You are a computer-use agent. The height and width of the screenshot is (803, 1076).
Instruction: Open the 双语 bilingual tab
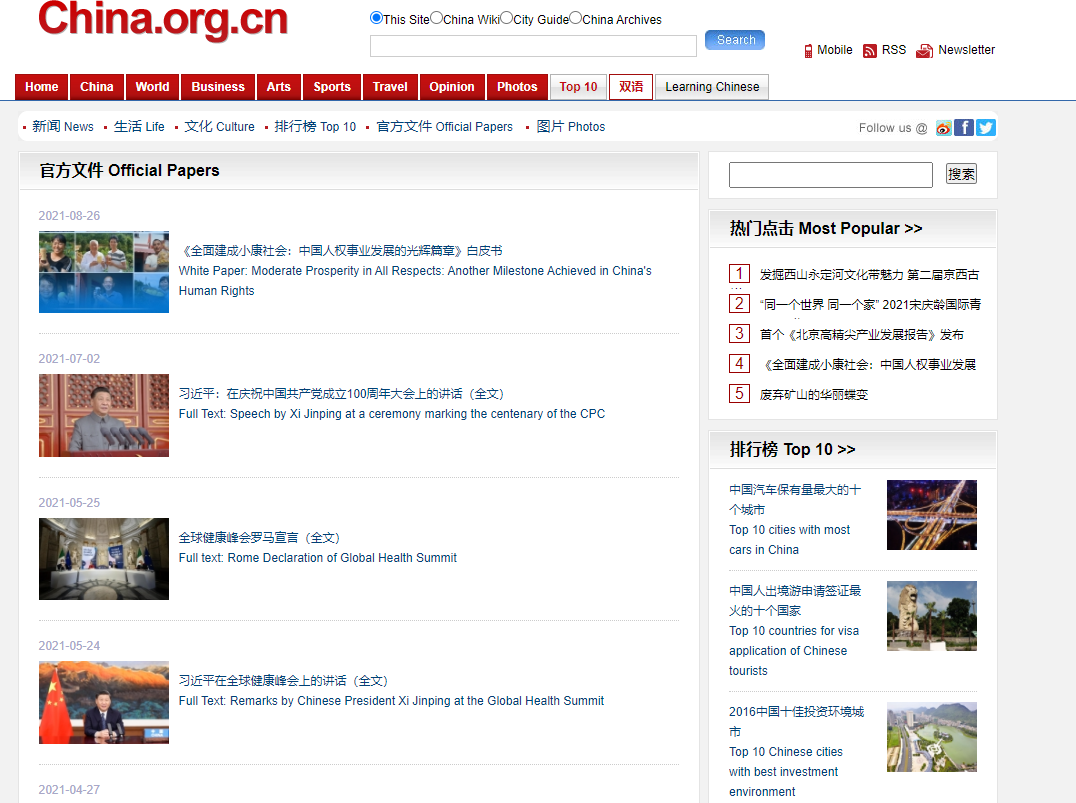click(631, 87)
